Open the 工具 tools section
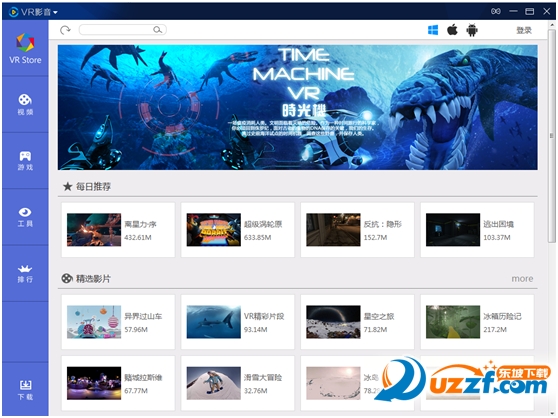The image size is (558, 418). (25, 217)
